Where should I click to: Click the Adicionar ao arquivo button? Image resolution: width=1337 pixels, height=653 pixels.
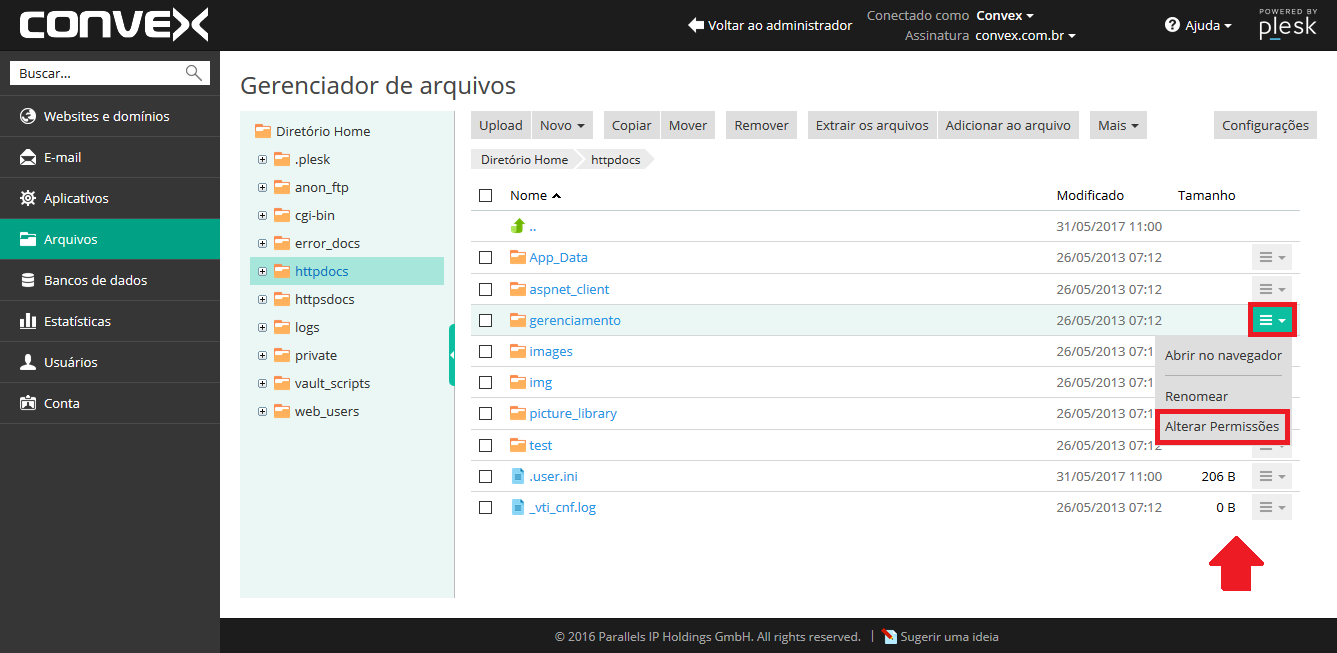click(x=1008, y=125)
